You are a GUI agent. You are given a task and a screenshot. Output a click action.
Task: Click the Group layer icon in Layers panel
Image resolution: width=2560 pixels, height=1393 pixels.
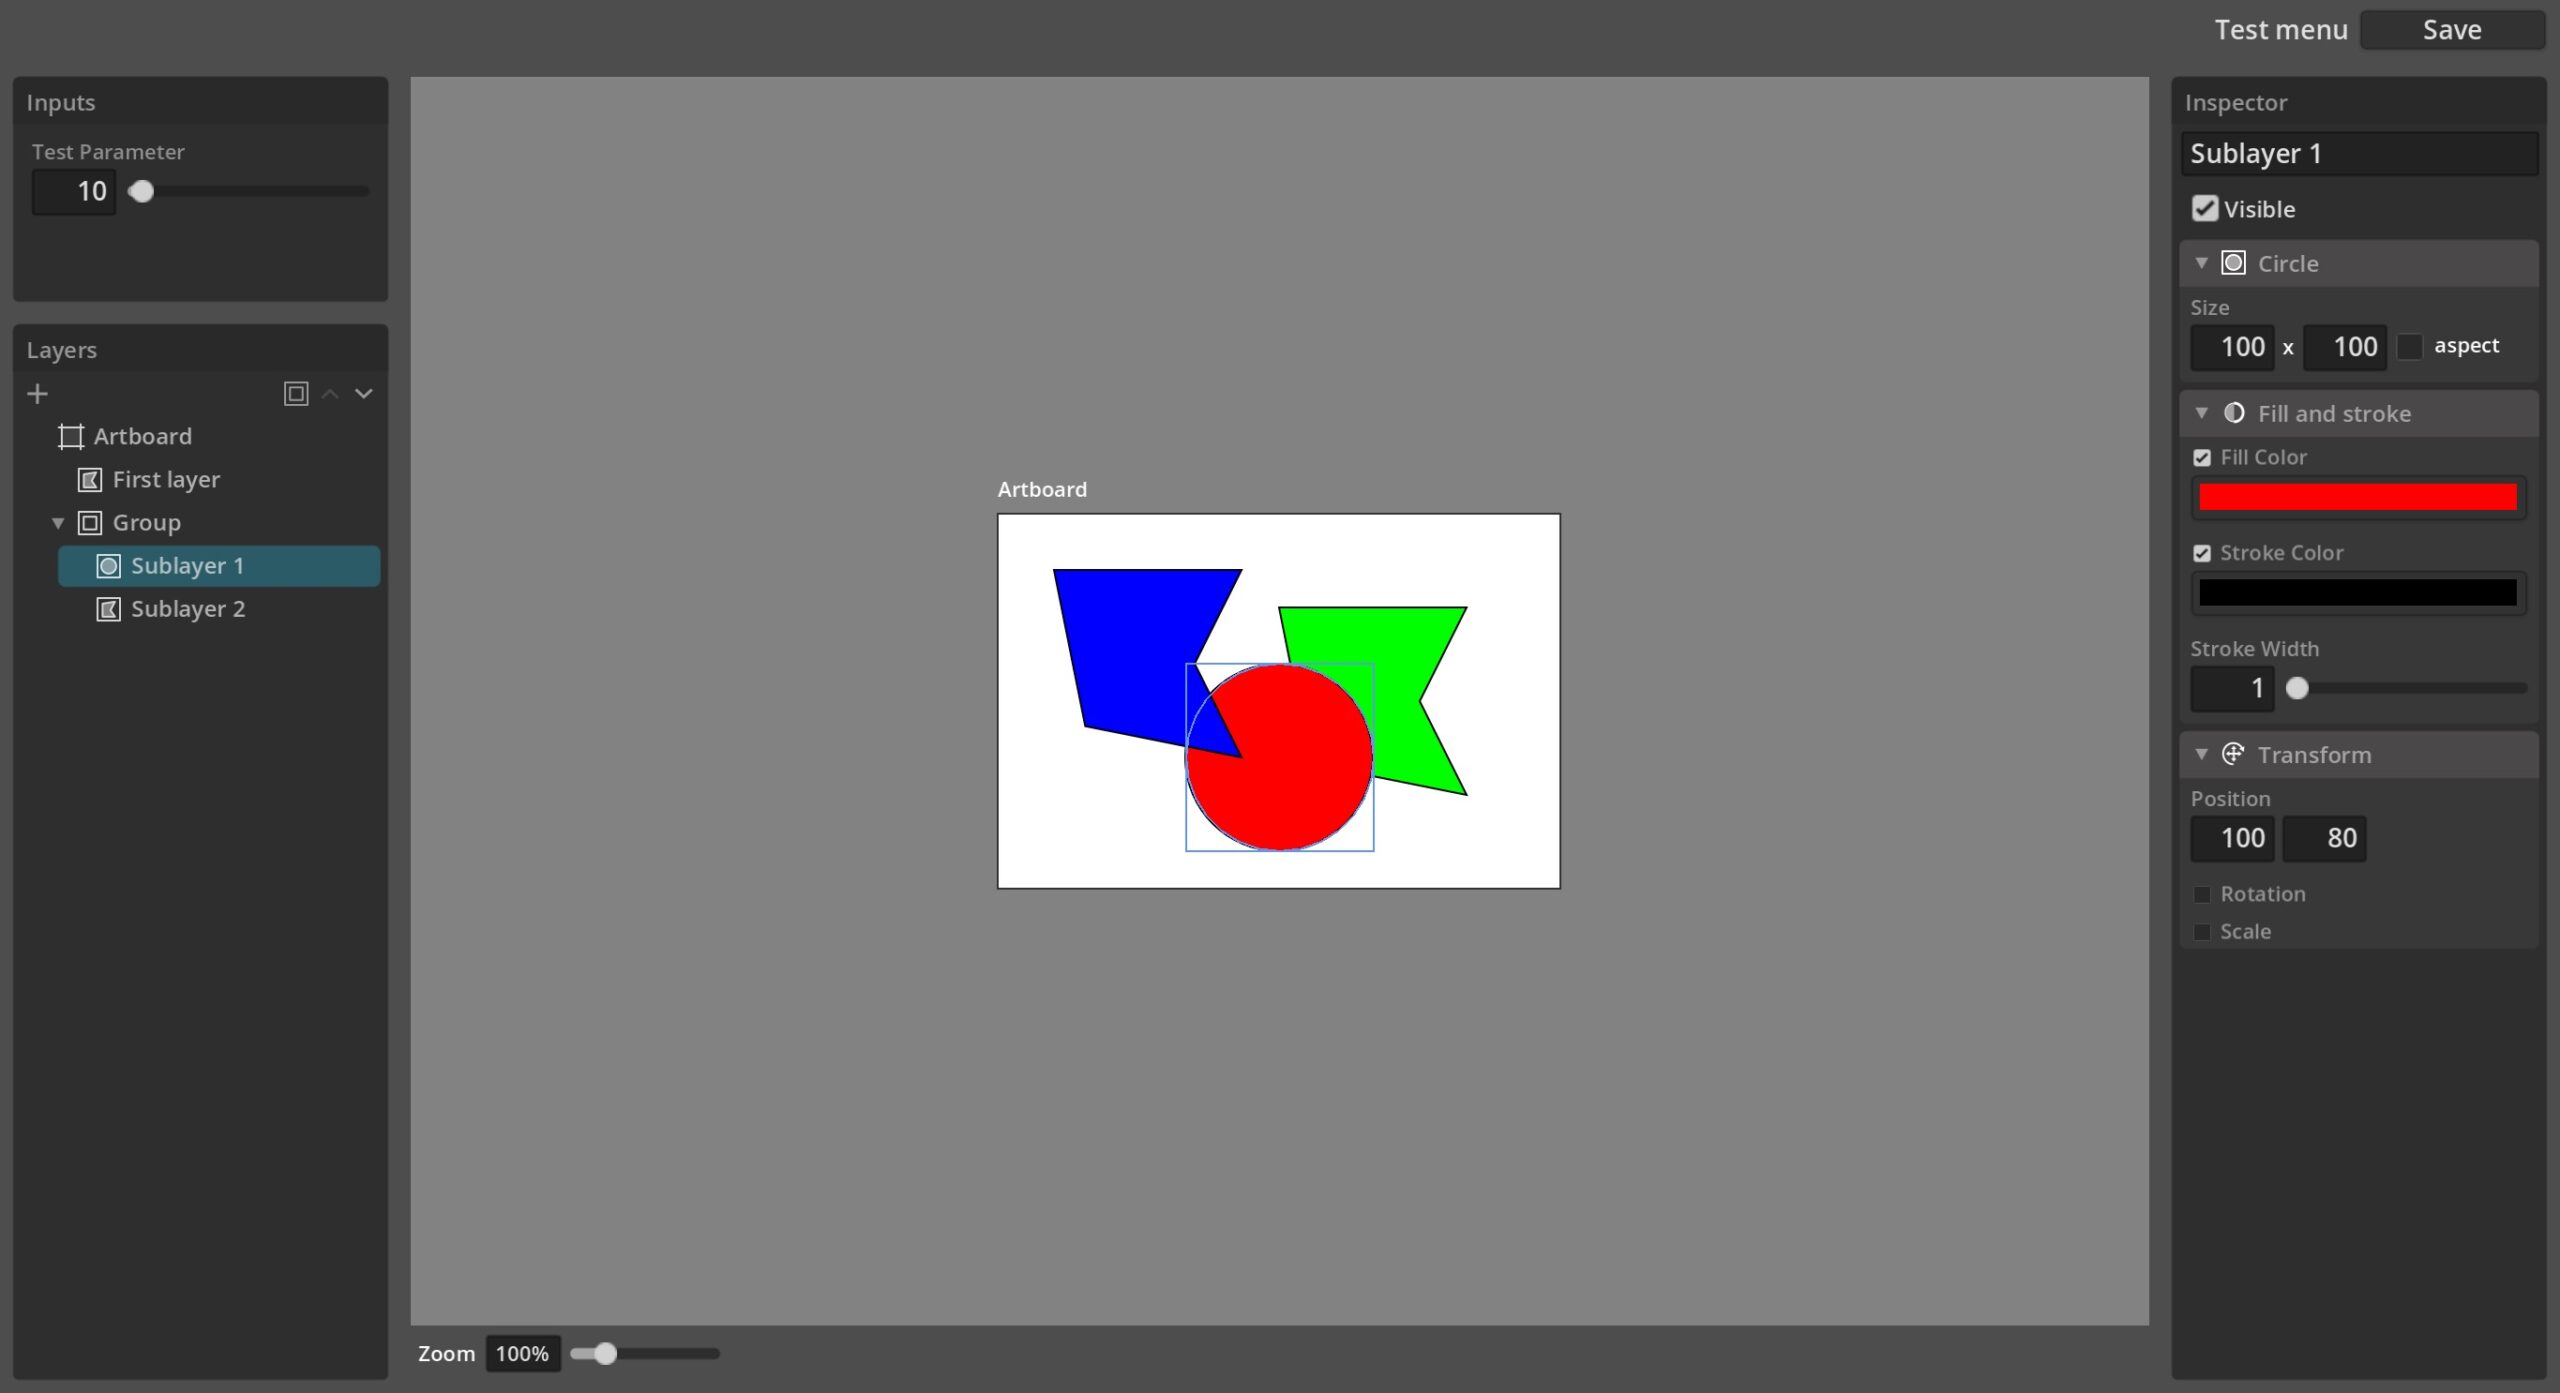tap(91, 522)
